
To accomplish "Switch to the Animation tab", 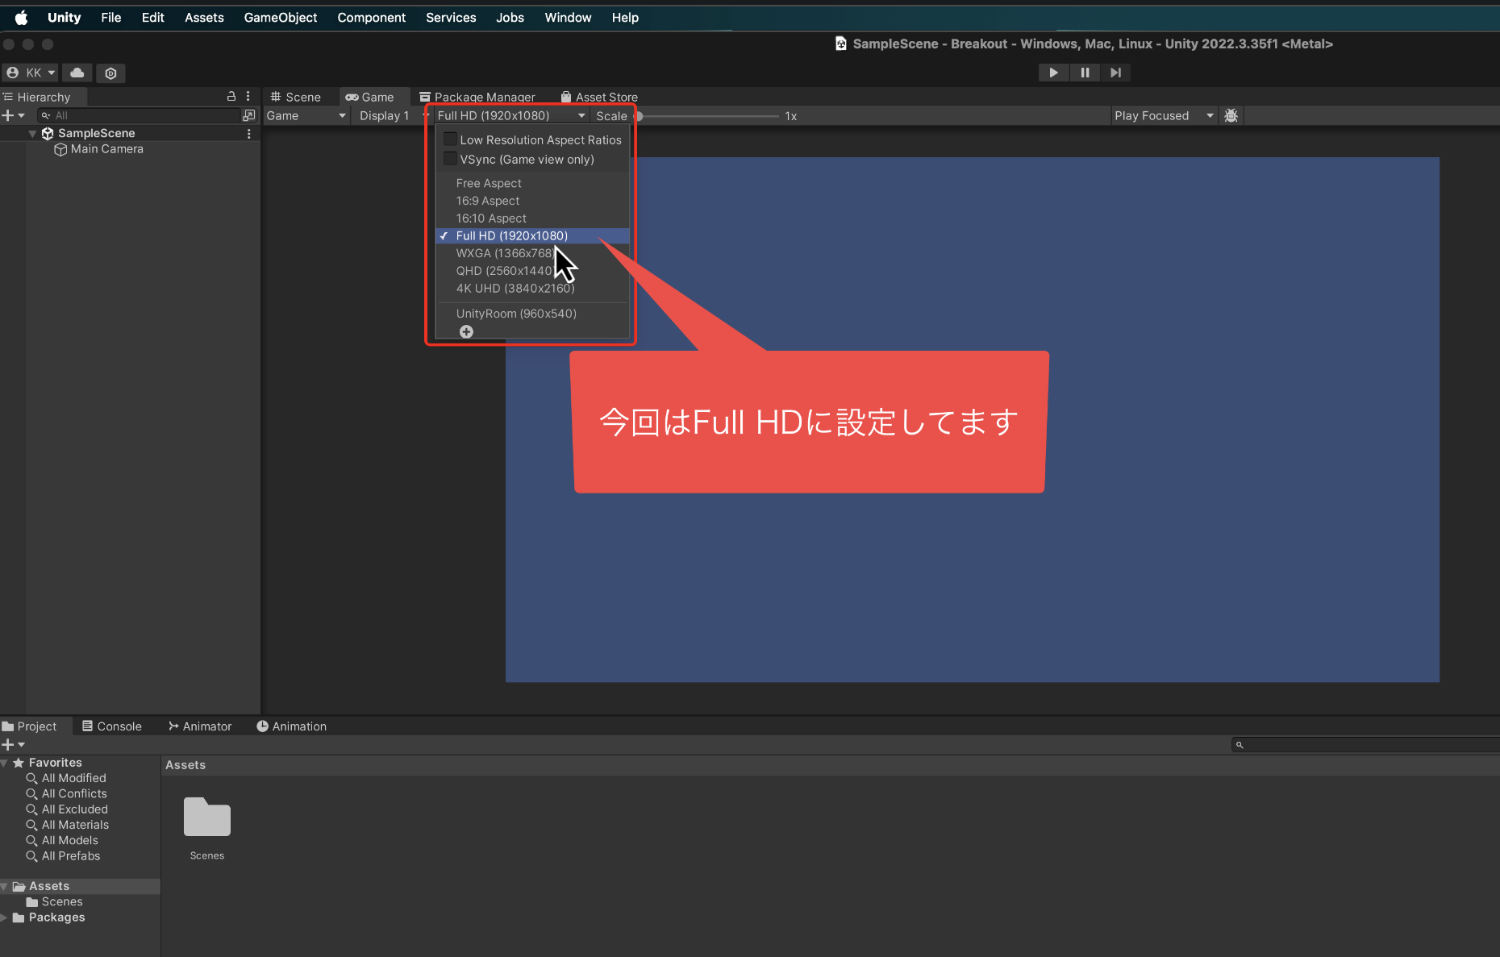I will 292,727.
